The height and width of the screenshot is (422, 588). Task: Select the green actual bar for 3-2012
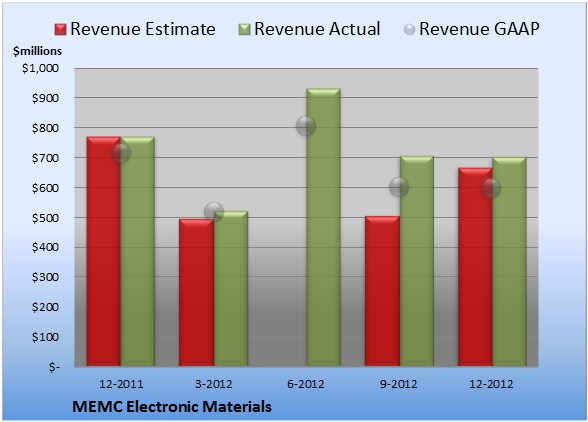click(x=231, y=288)
